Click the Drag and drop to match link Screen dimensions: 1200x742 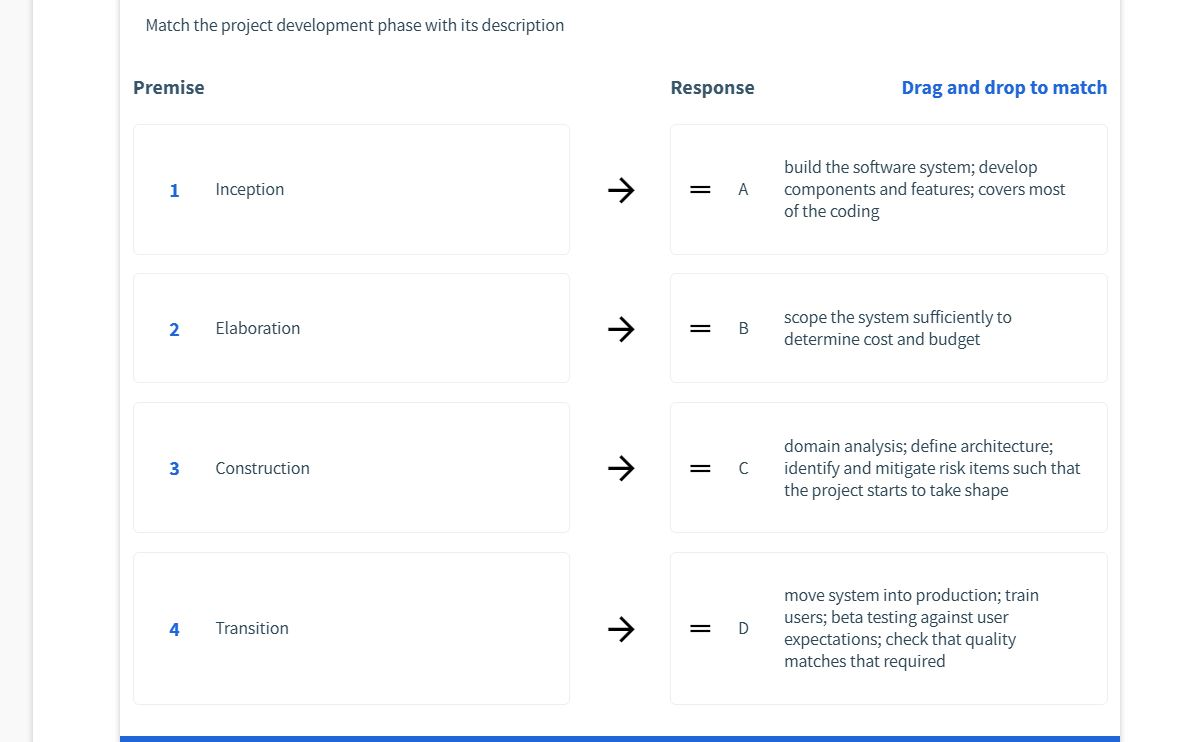pyautogui.click(x=1004, y=87)
